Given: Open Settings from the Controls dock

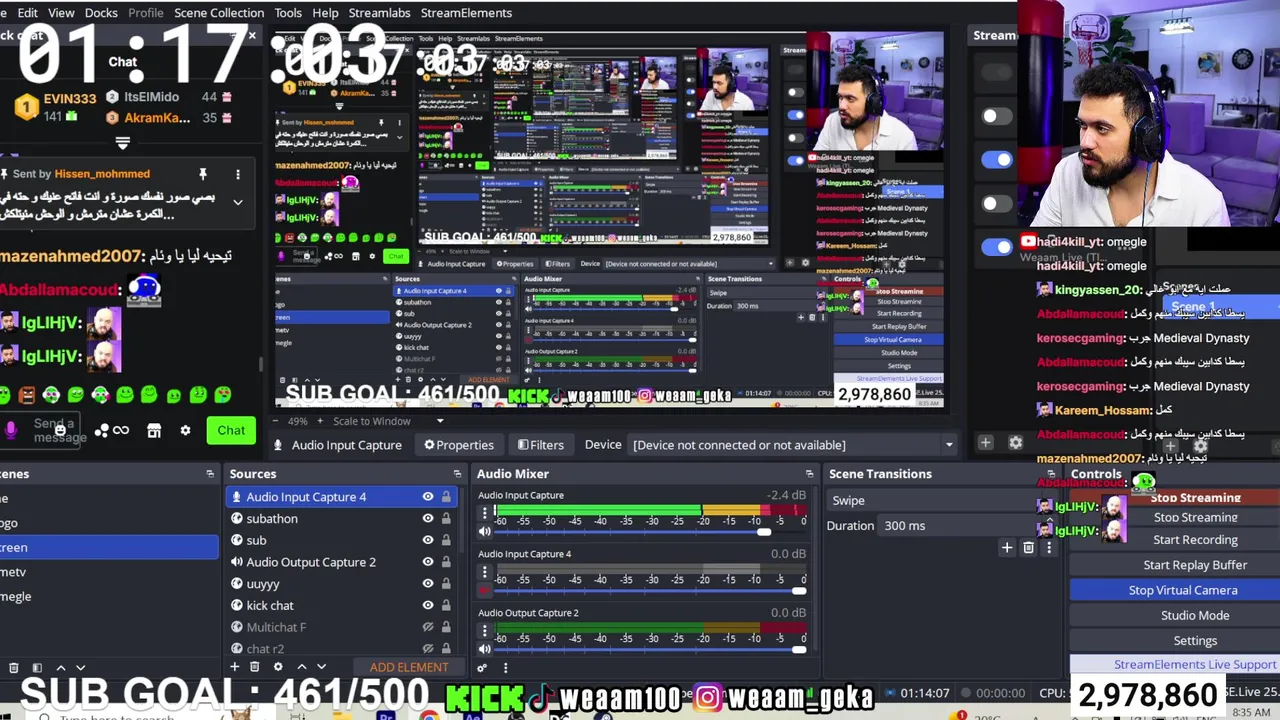Looking at the screenshot, I should click(x=1195, y=640).
